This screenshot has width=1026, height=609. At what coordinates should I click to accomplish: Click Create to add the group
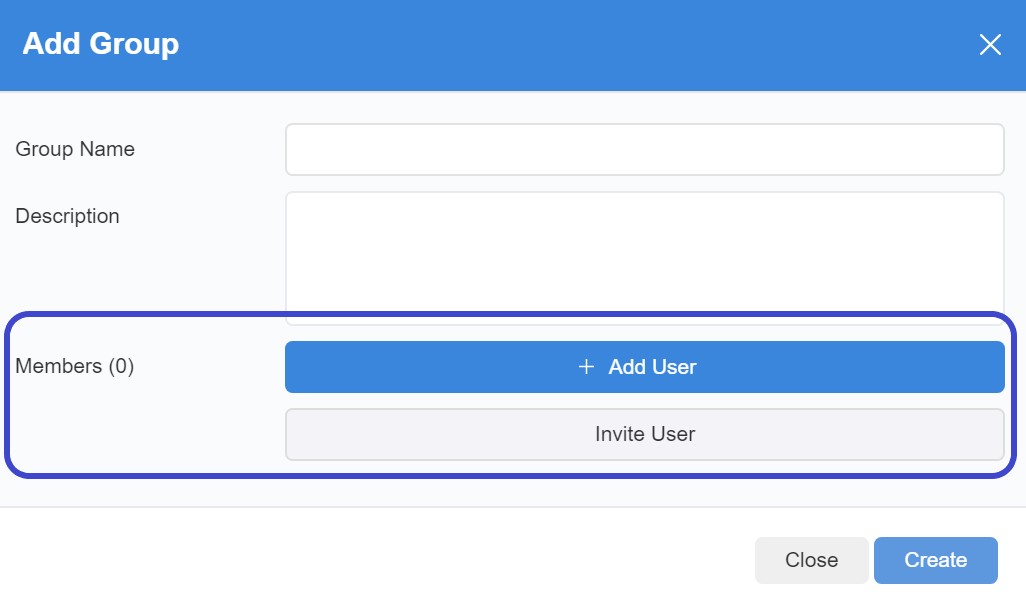pyautogui.click(x=936, y=560)
